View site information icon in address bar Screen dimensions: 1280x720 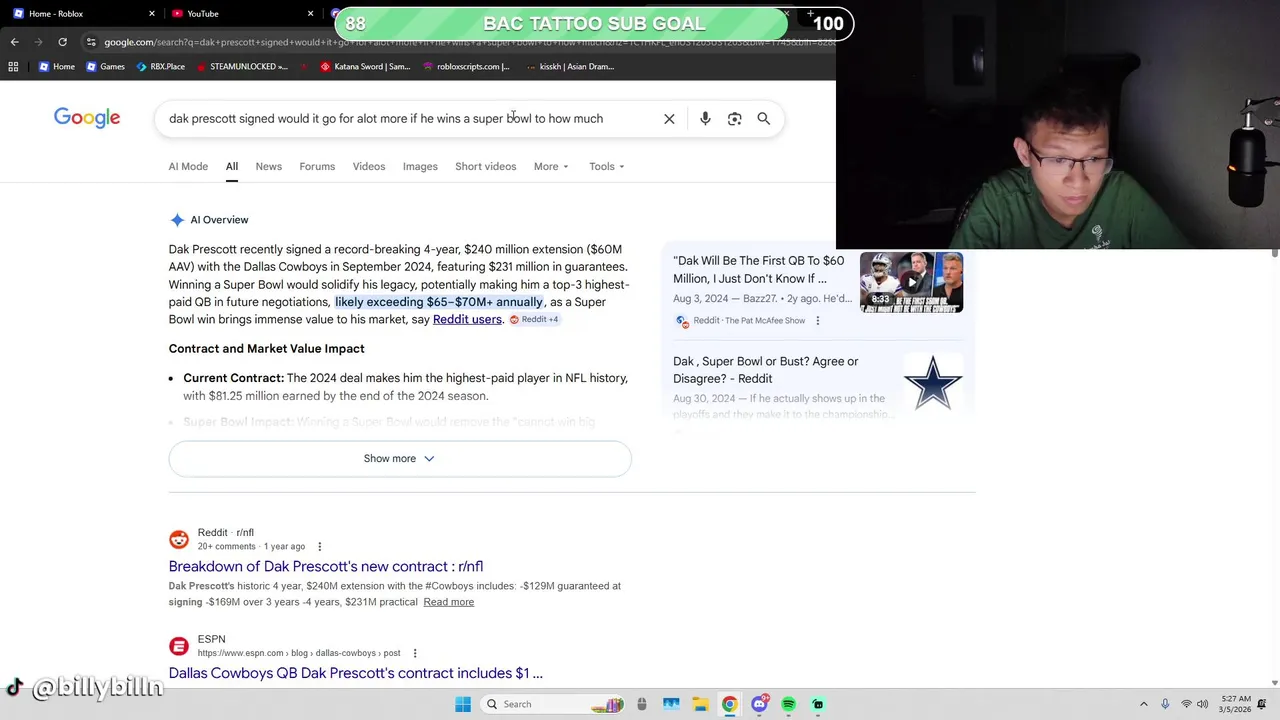coord(91,42)
